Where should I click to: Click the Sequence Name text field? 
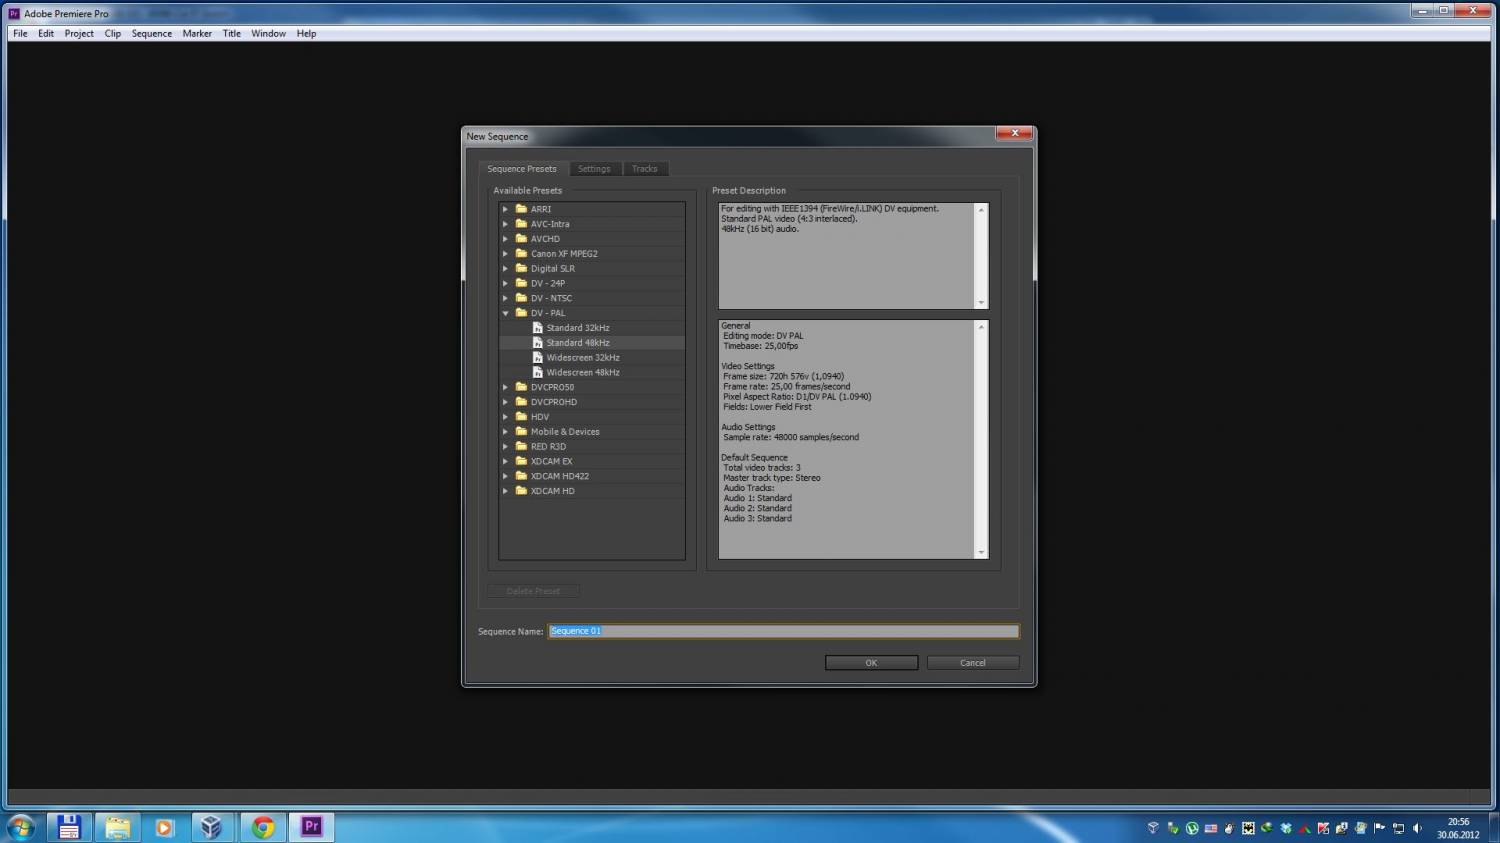[783, 631]
